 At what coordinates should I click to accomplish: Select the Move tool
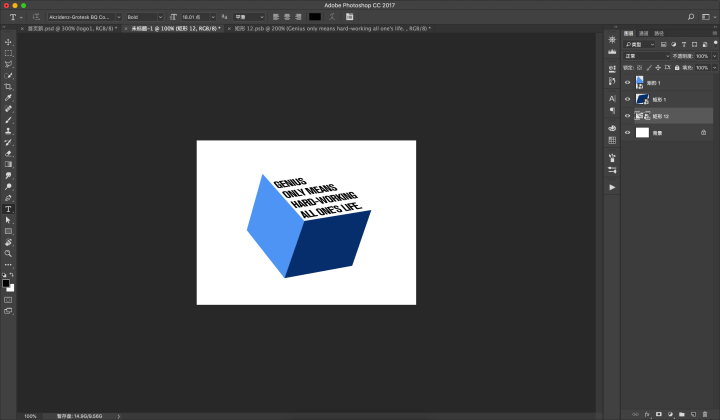pyautogui.click(x=8, y=42)
